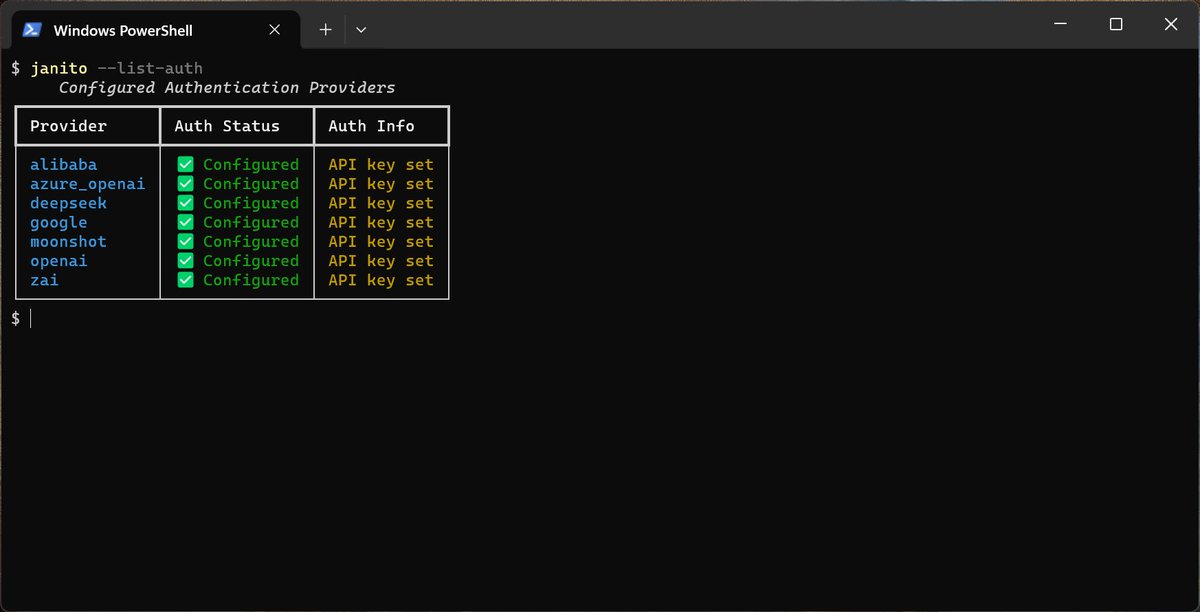
Task: Click API key set in openai row
Action: 381,261
